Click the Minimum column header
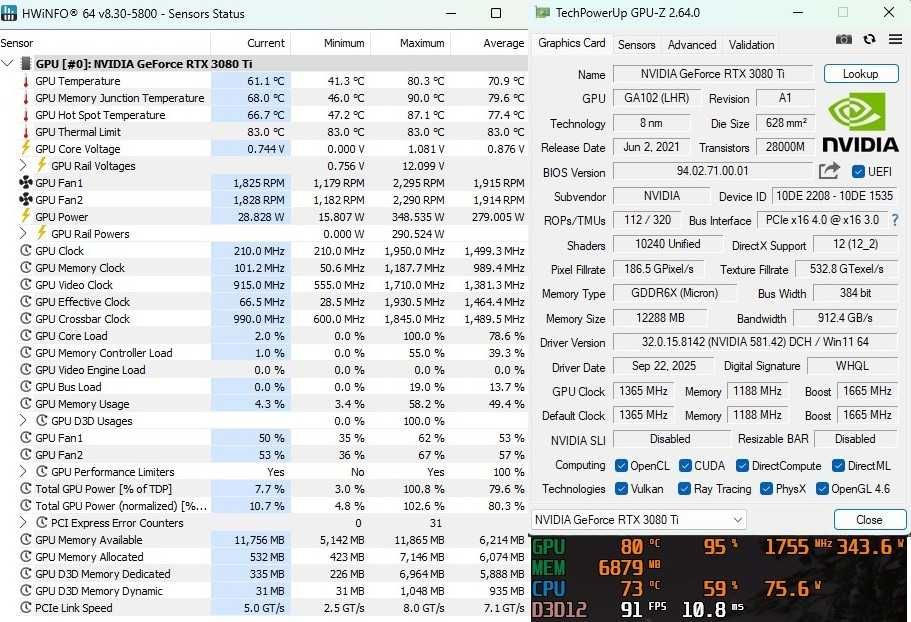 coord(331,43)
